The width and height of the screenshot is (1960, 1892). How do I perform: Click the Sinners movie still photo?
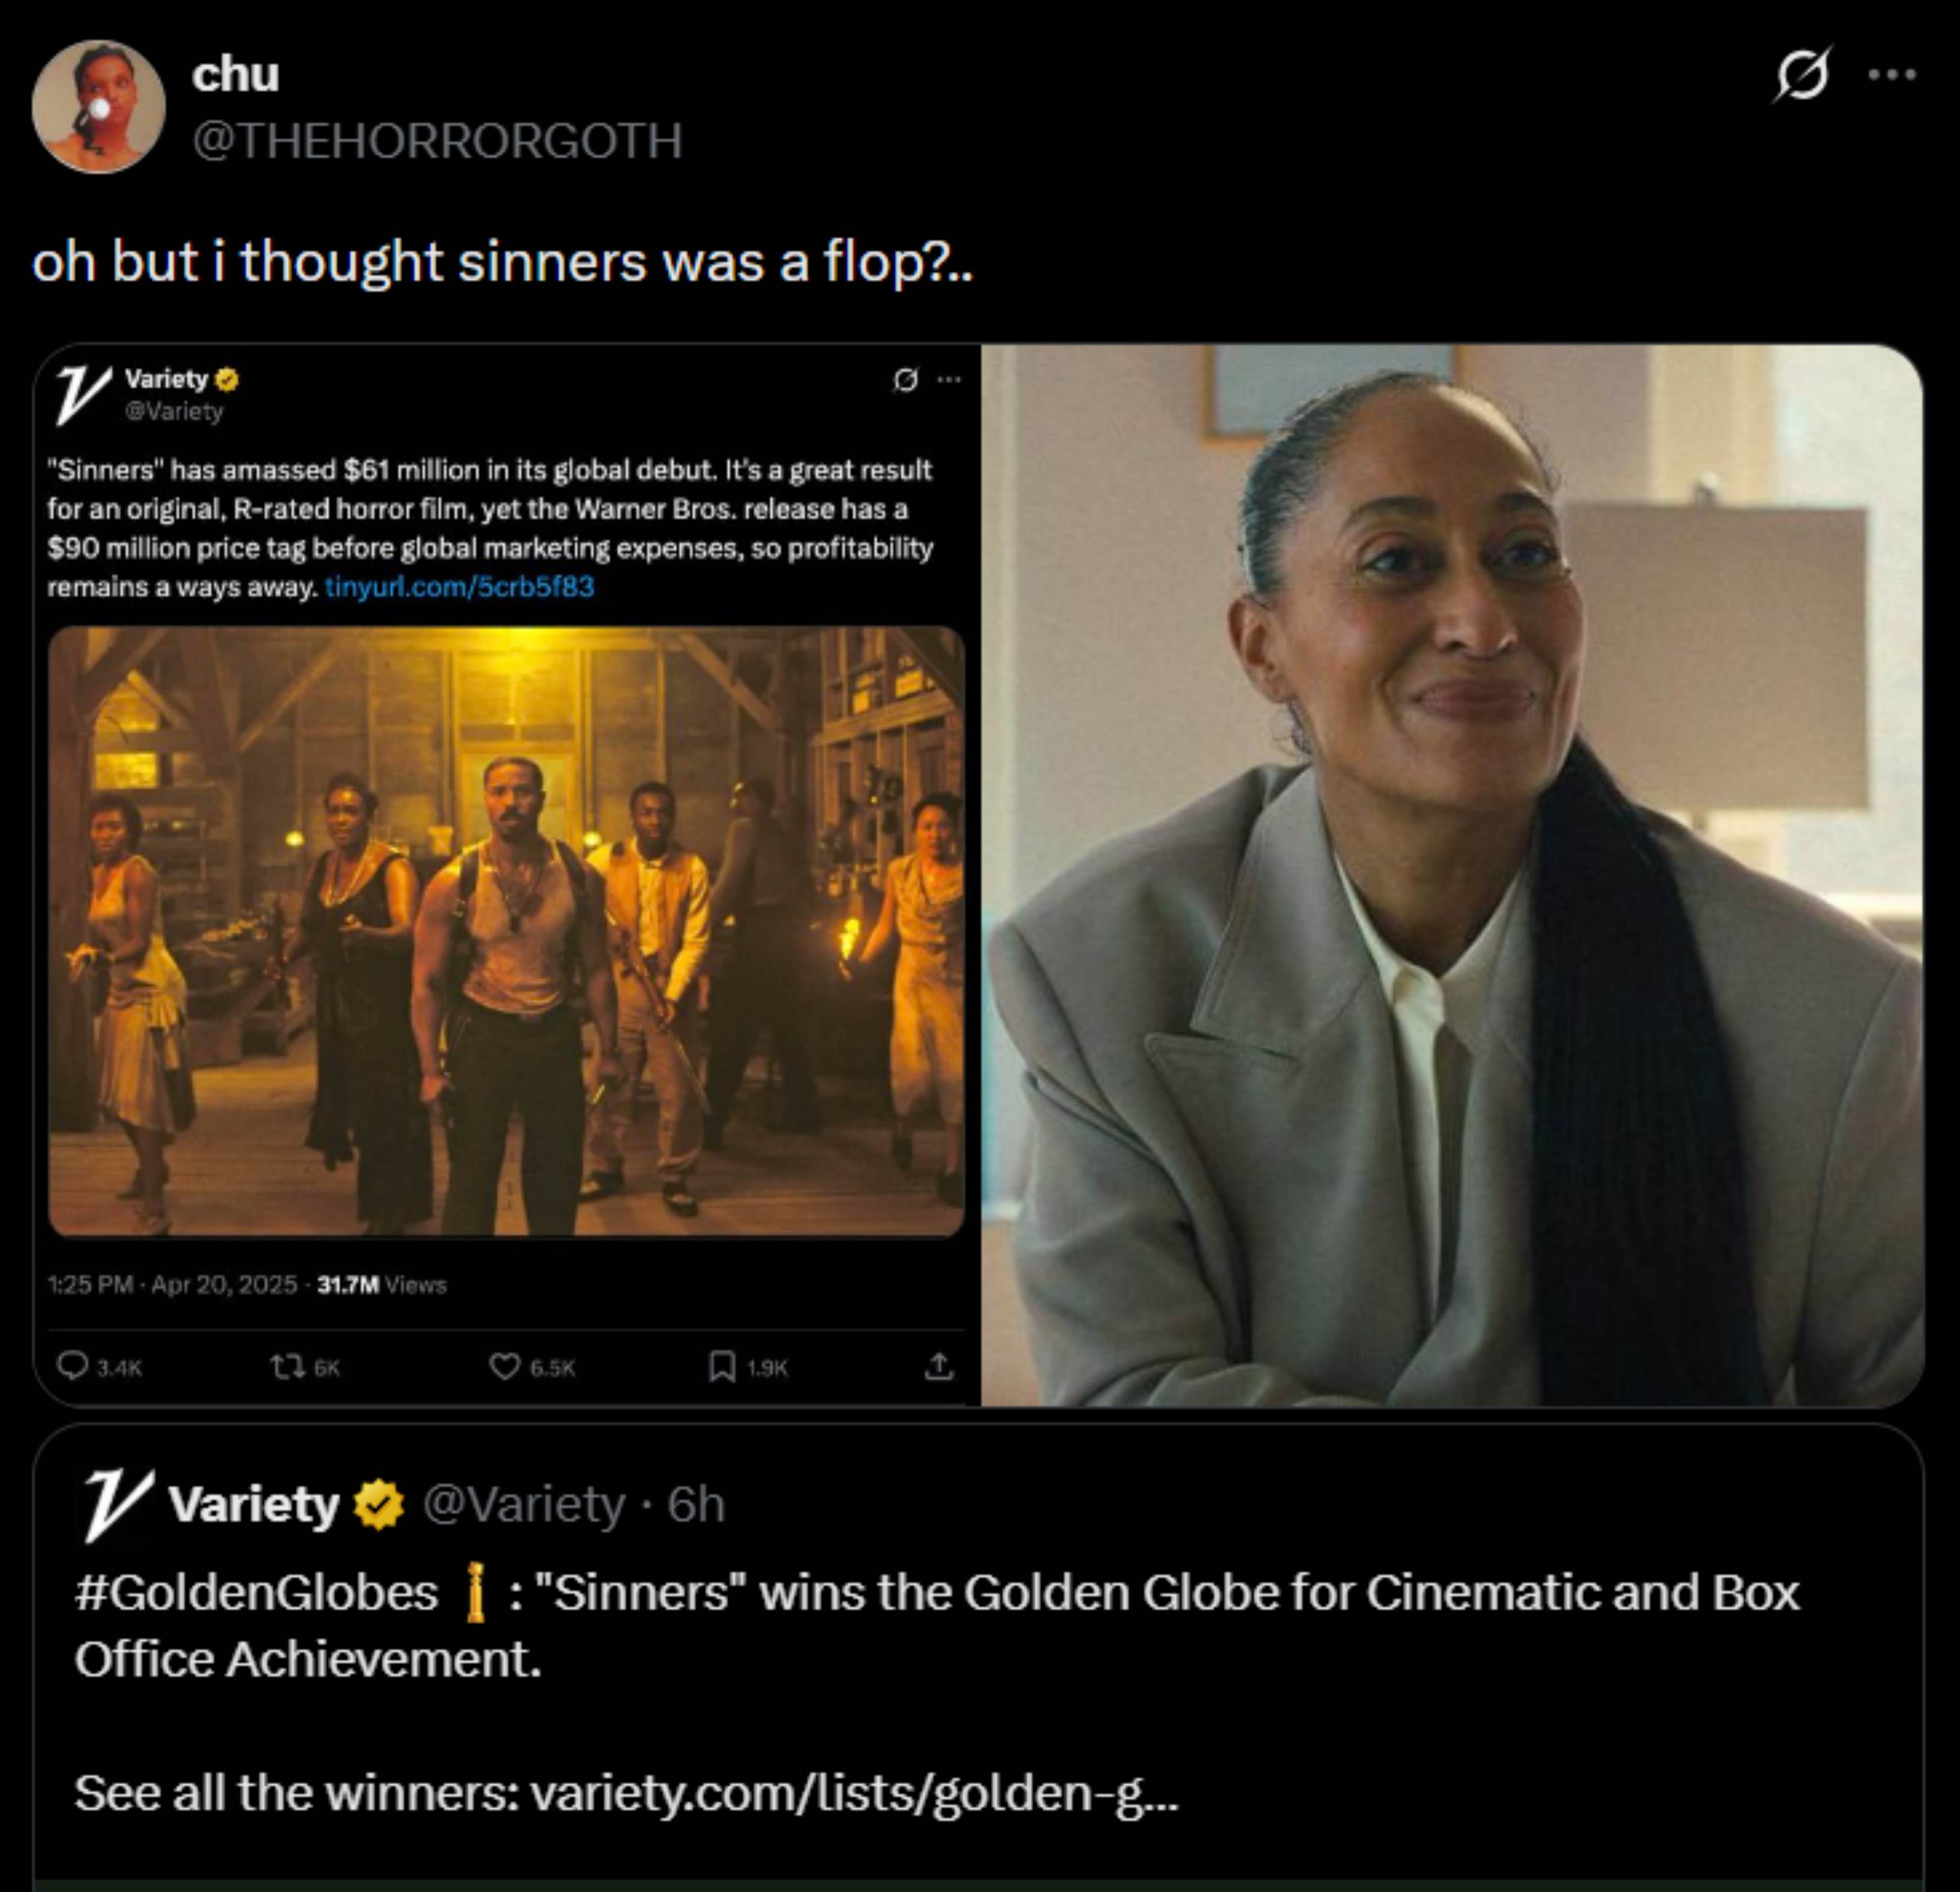click(x=506, y=930)
